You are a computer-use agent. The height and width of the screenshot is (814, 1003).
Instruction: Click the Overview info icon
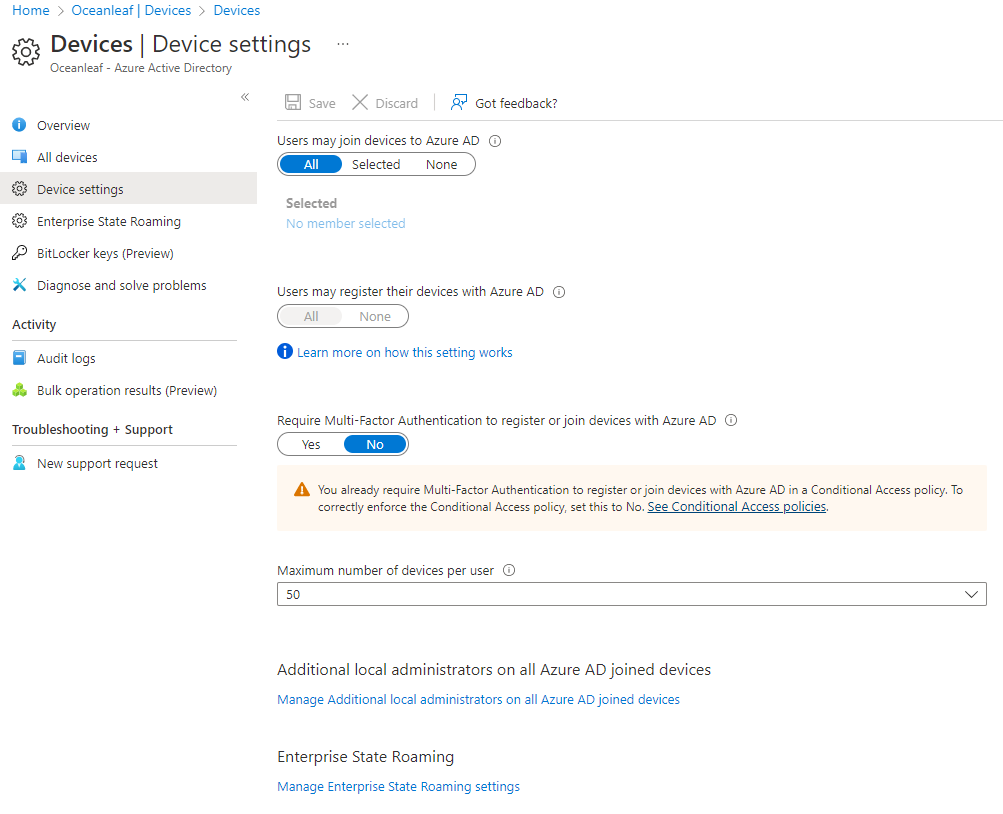tap(19, 125)
